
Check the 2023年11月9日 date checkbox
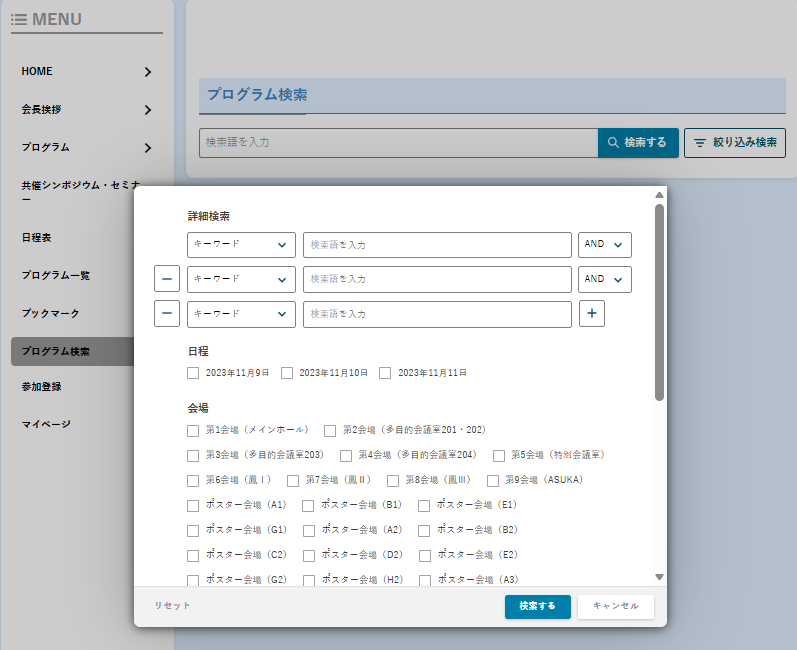click(x=193, y=373)
